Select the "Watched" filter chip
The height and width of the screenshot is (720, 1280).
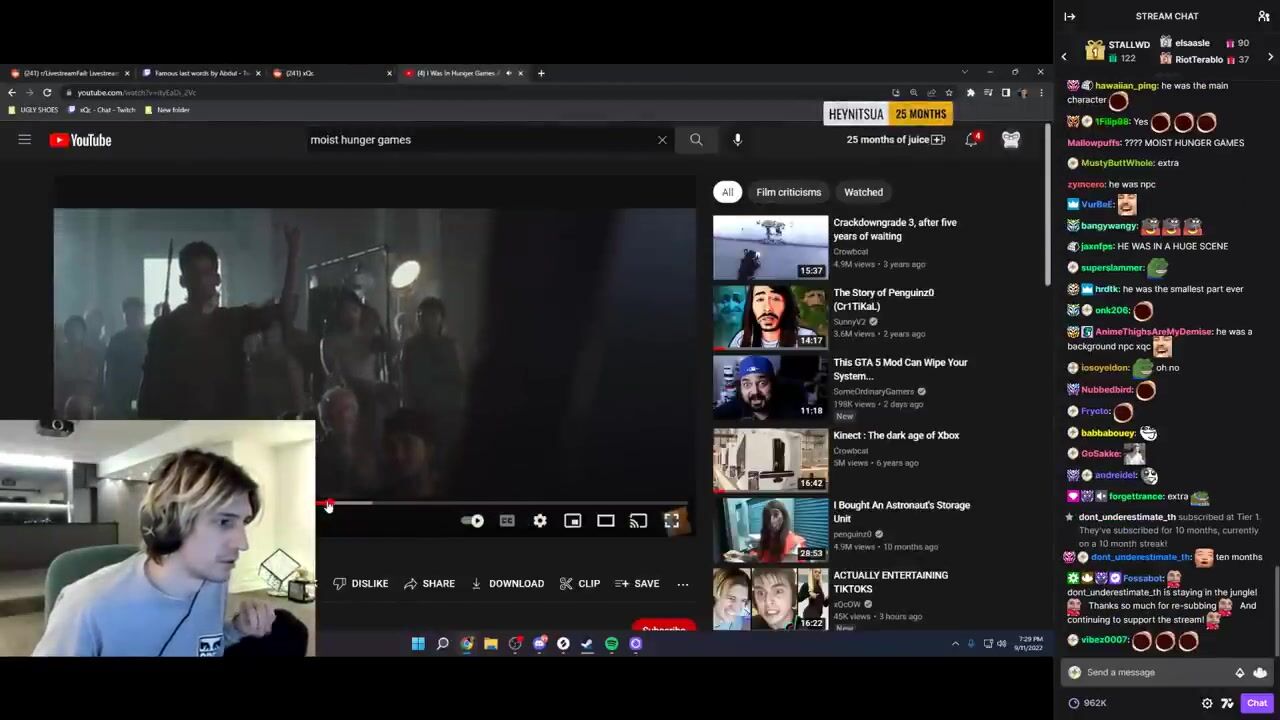[863, 192]
